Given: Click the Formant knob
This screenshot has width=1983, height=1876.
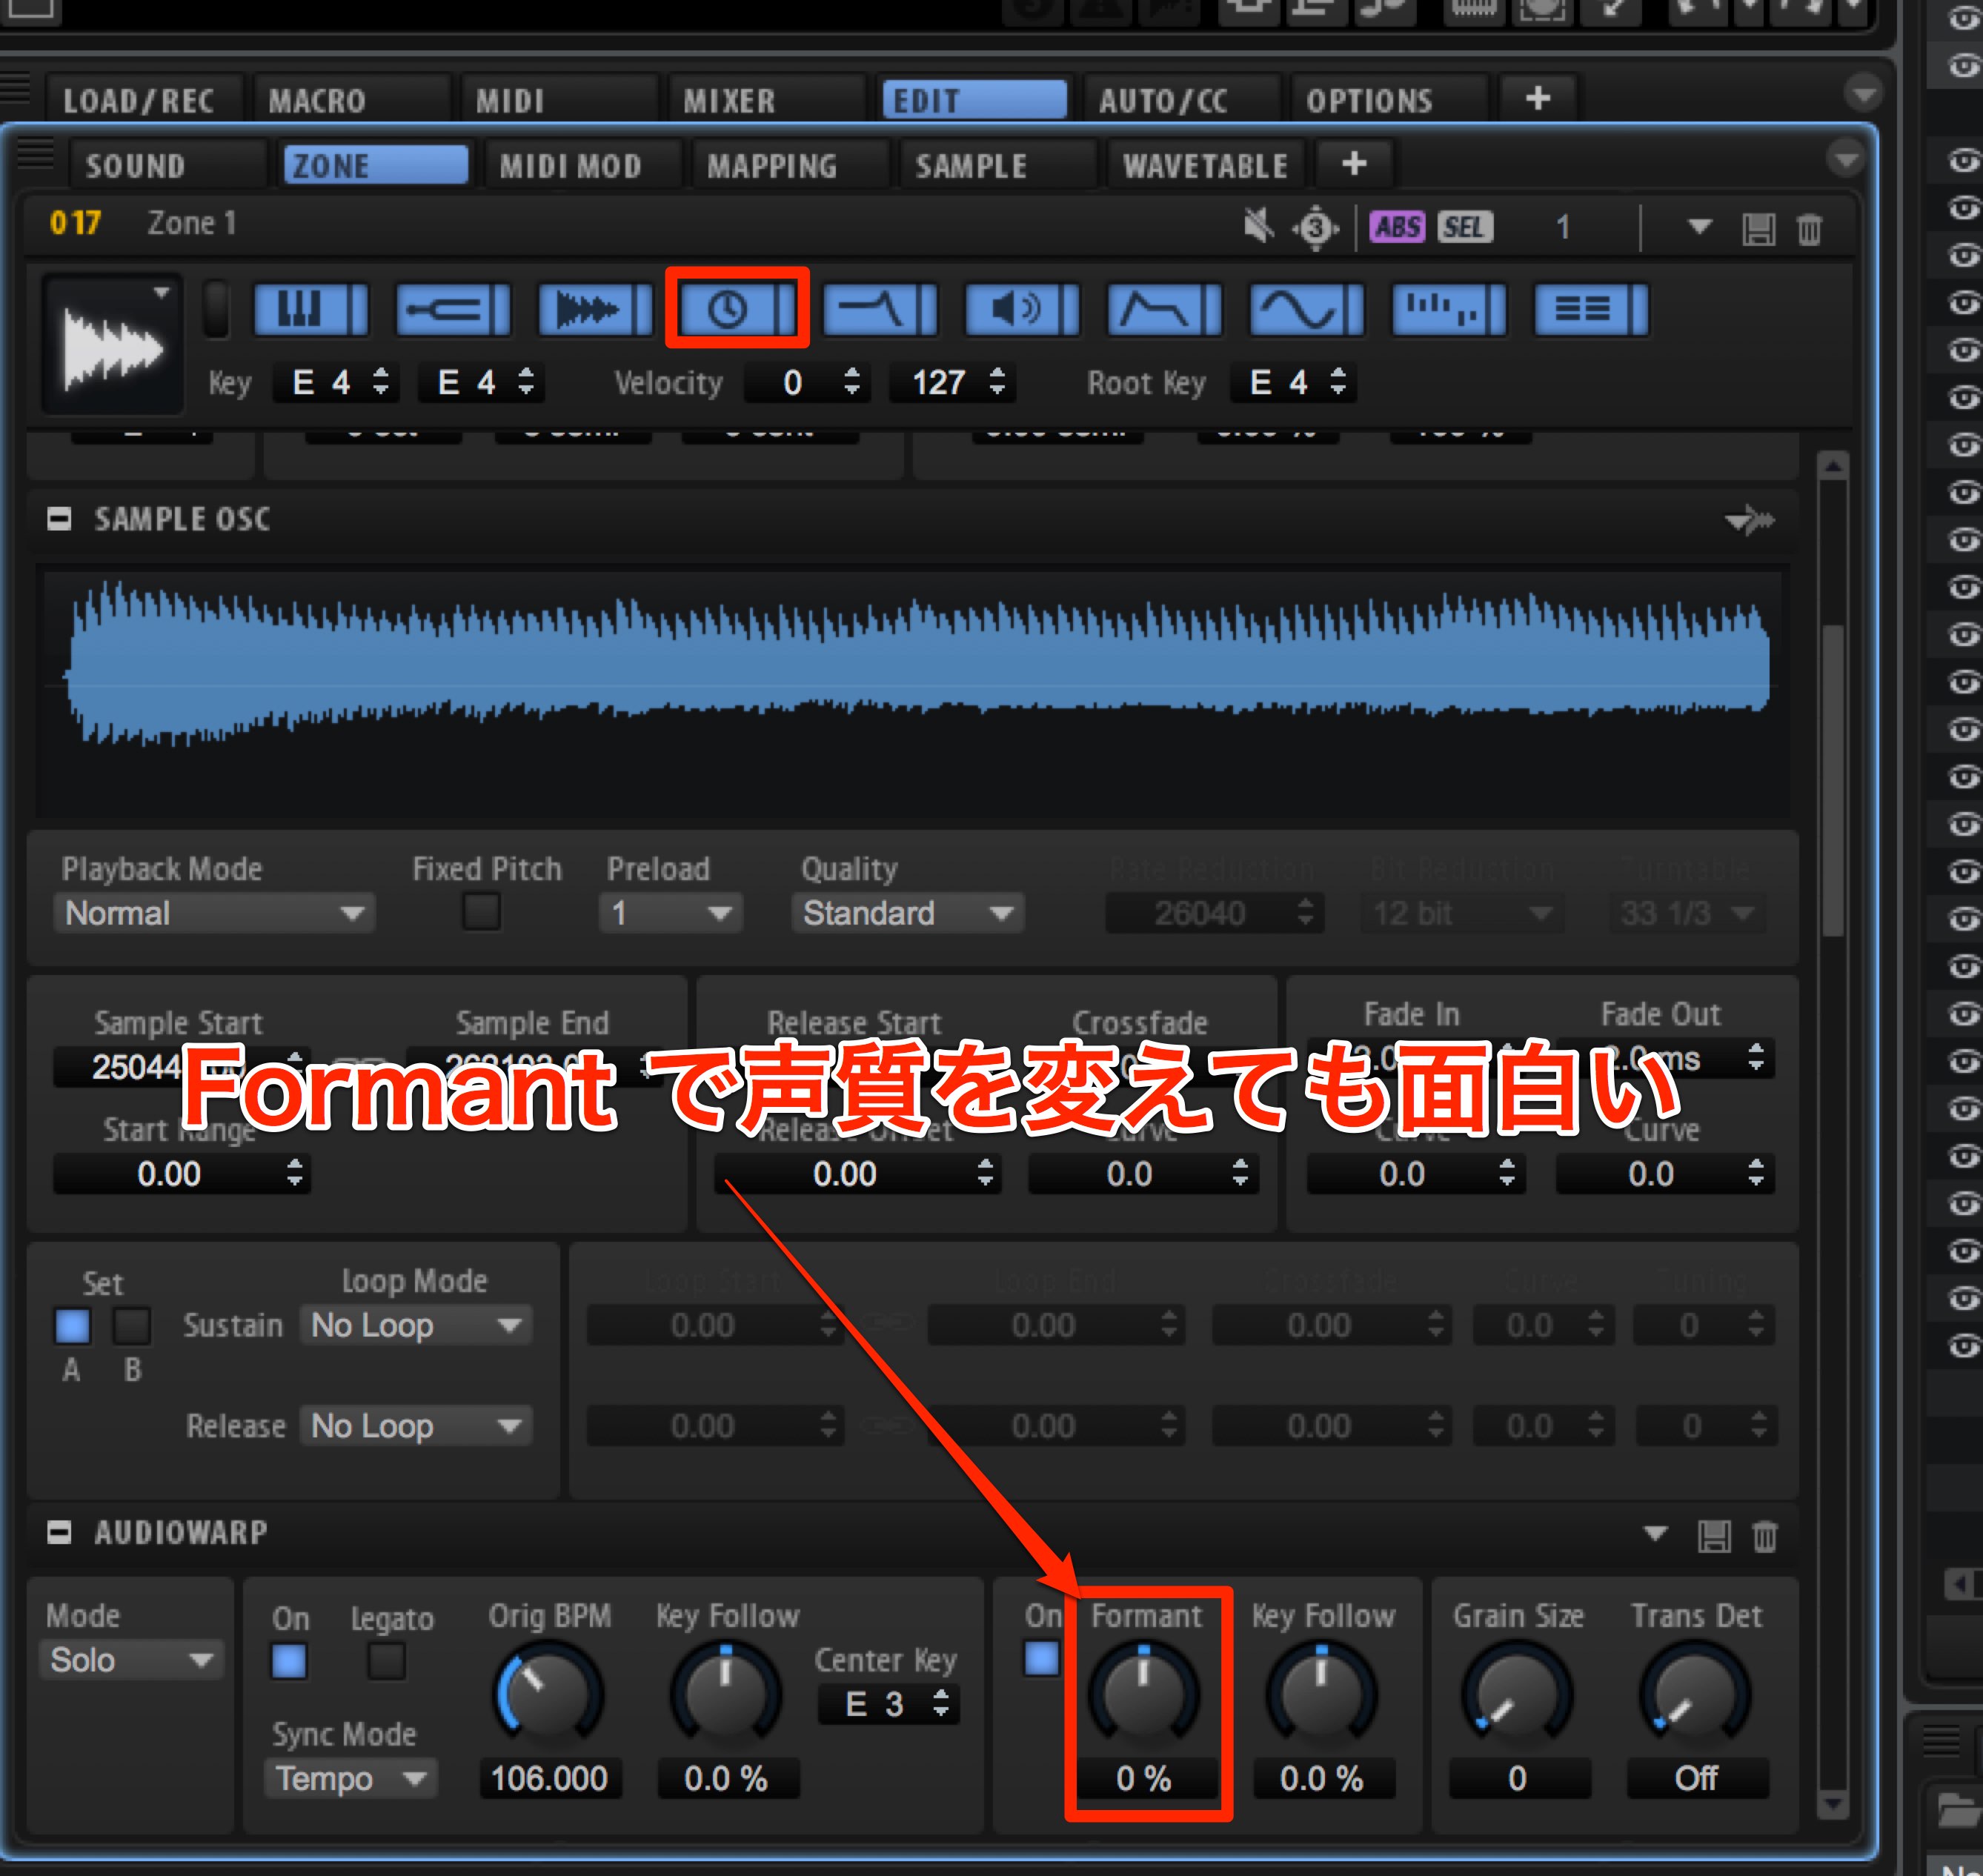Looking at the screenshot, I should click(1143, 1694).
